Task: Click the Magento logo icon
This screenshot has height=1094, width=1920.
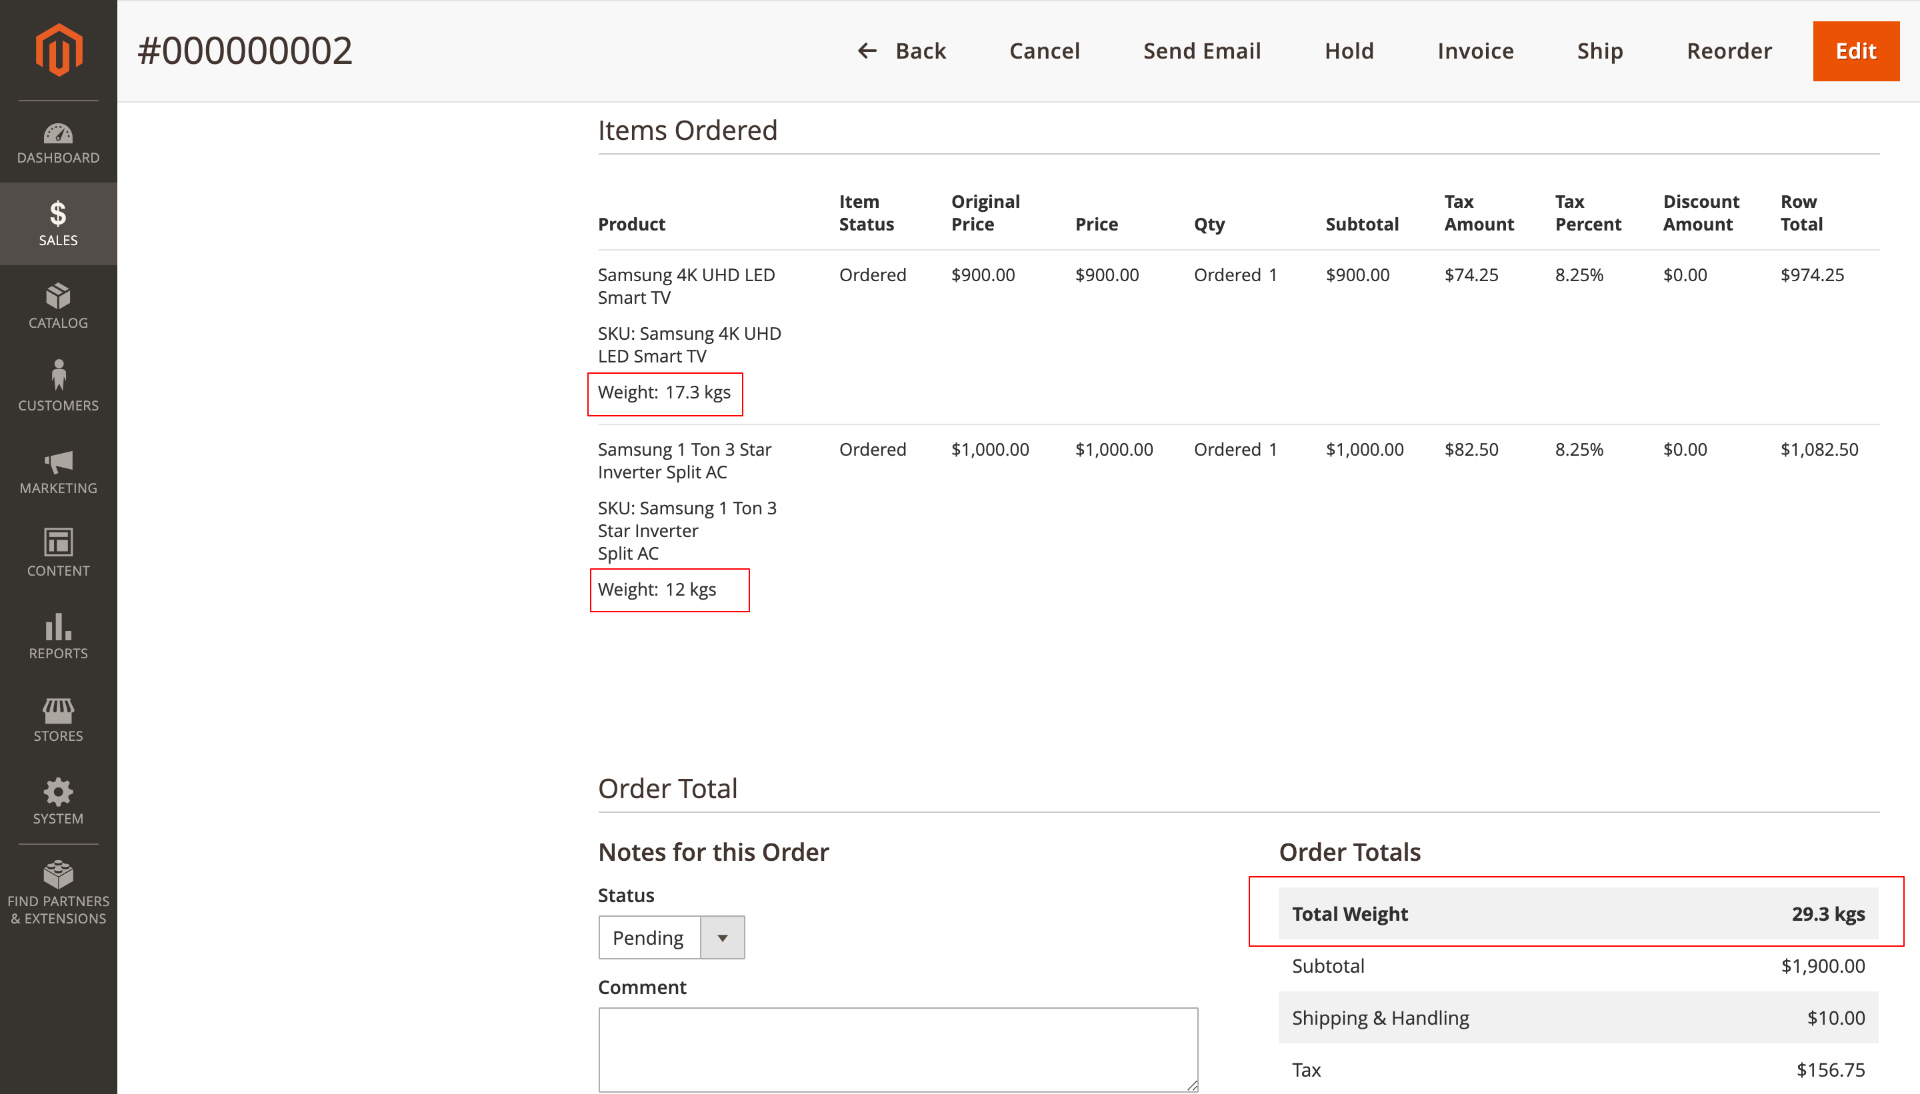Action: click(x=58, y=50)
